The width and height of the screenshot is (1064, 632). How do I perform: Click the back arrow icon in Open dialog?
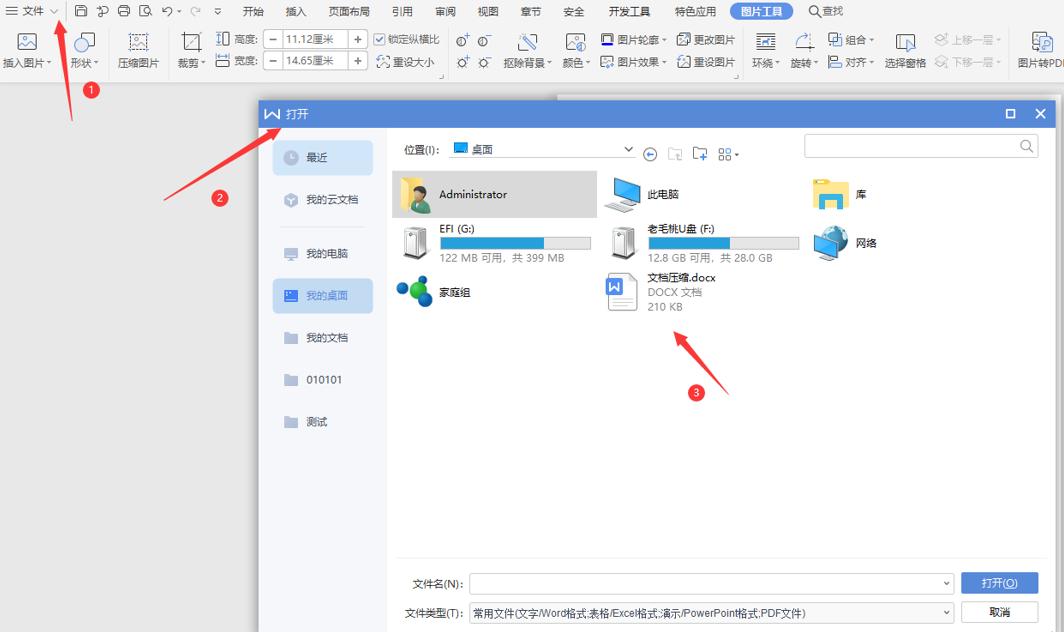coord(649,155)
